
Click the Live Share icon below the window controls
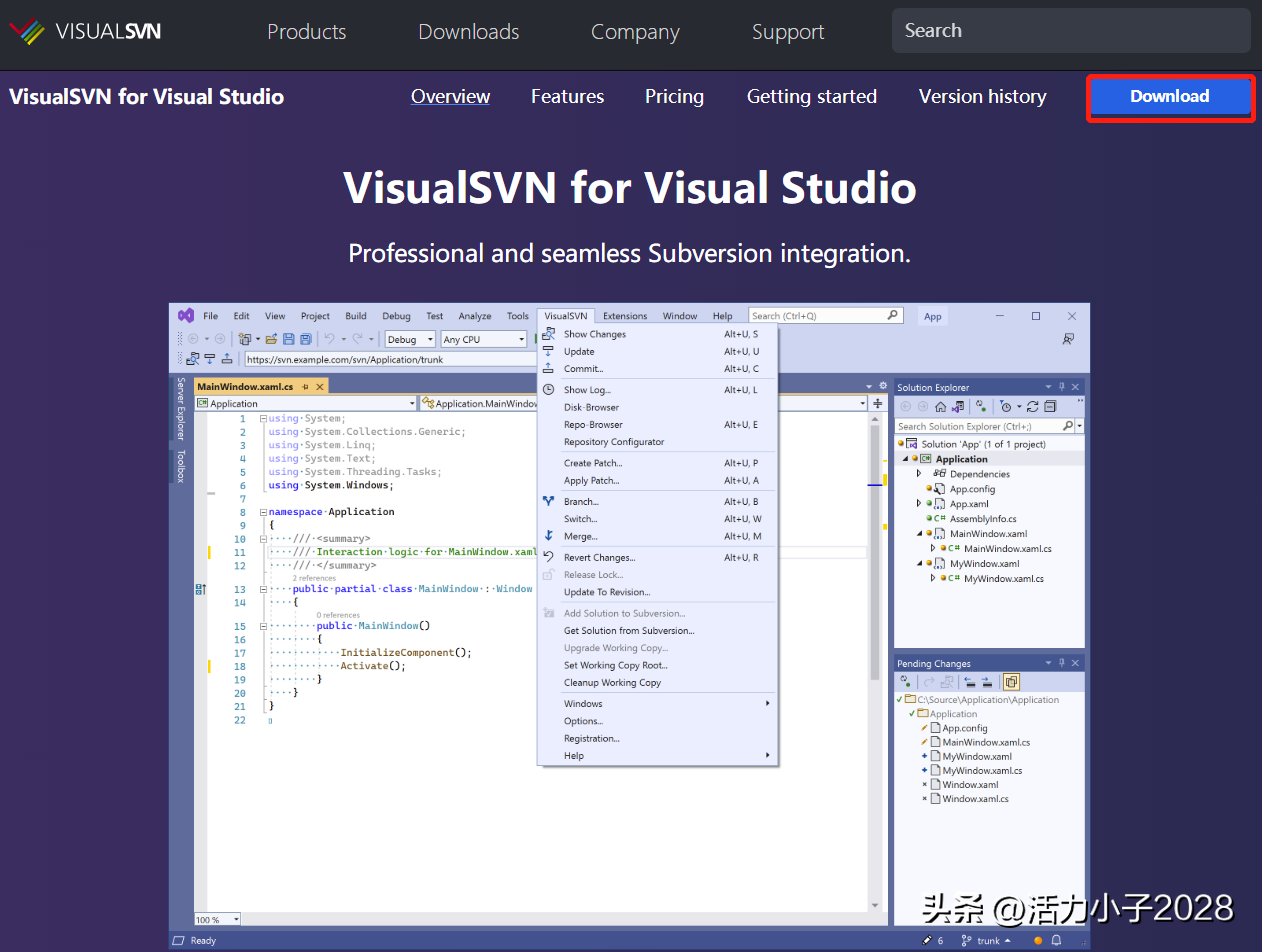click(1068, 339)
